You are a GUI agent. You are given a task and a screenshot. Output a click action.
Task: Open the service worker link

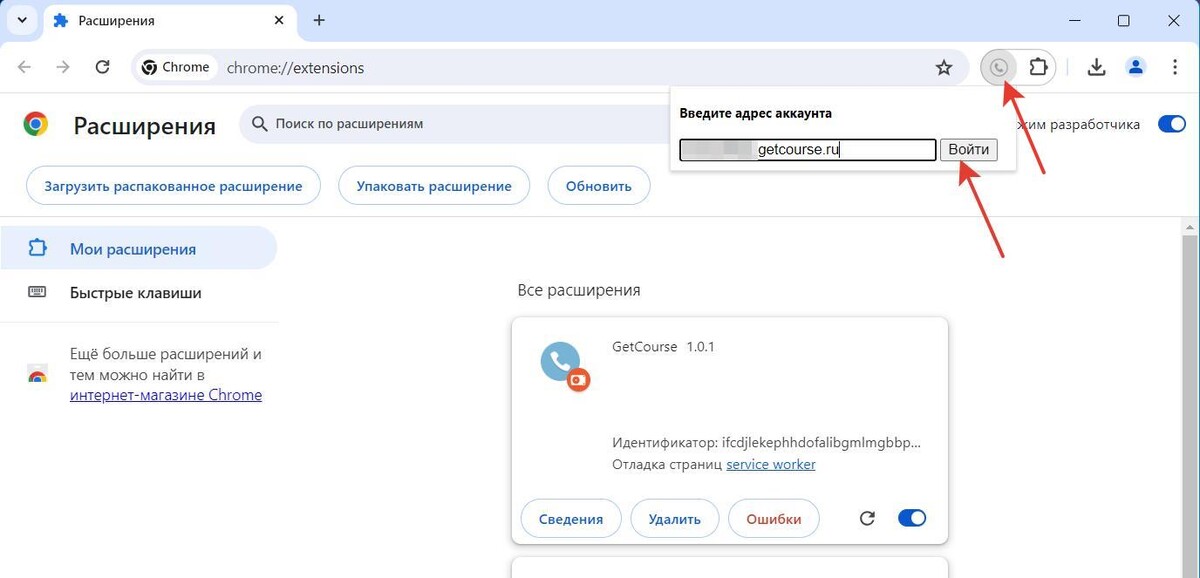[770, 464]
